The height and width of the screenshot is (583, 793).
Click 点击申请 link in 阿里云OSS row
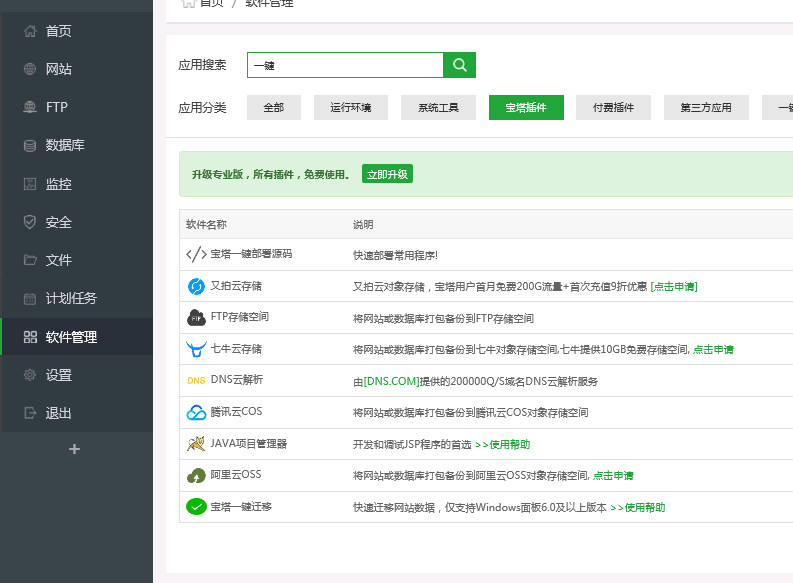(x=613, y=475)
